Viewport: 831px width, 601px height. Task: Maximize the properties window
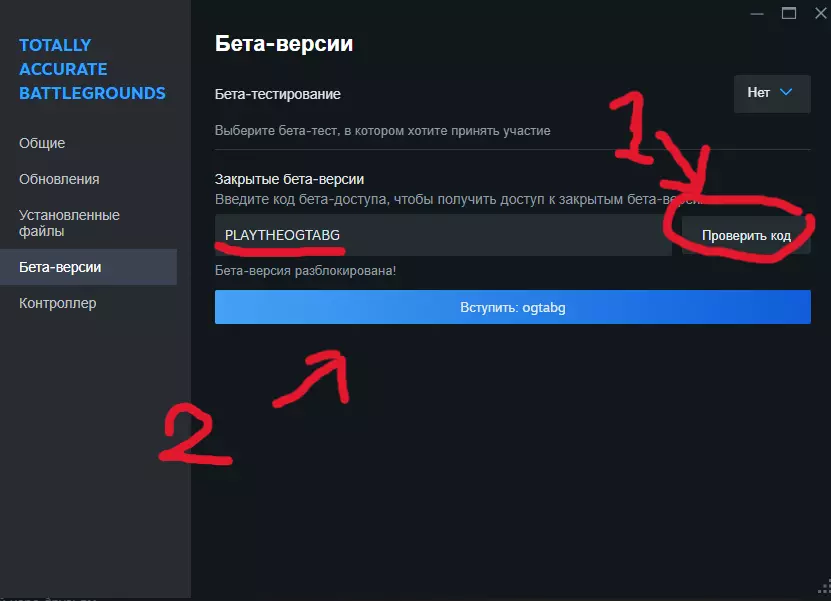point(789,13)
